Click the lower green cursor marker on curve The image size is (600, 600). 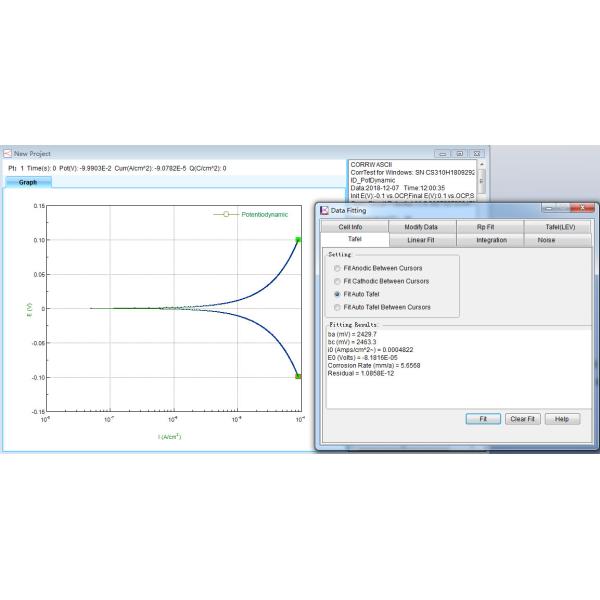(298, 376)
